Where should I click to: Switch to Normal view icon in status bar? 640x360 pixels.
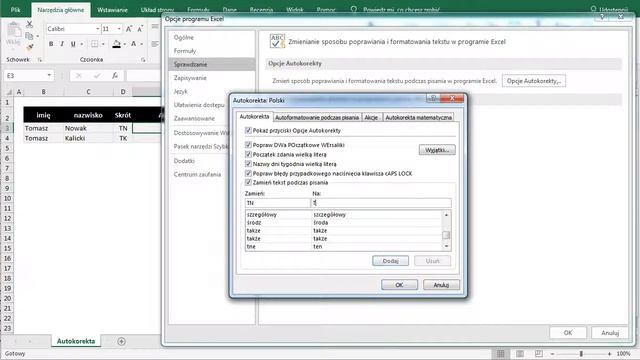point(500,353)
